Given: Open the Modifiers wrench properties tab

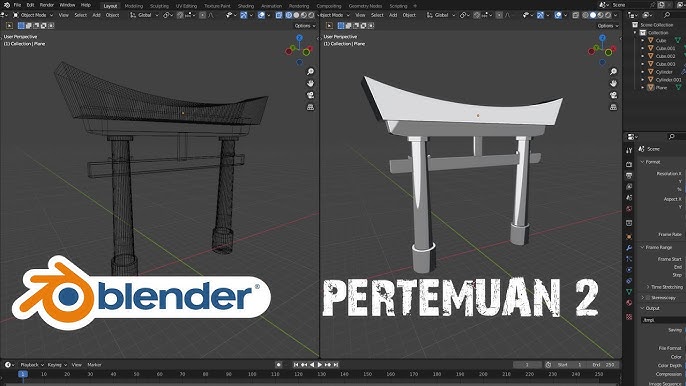Looking at the screenshot, I should 629,248.
